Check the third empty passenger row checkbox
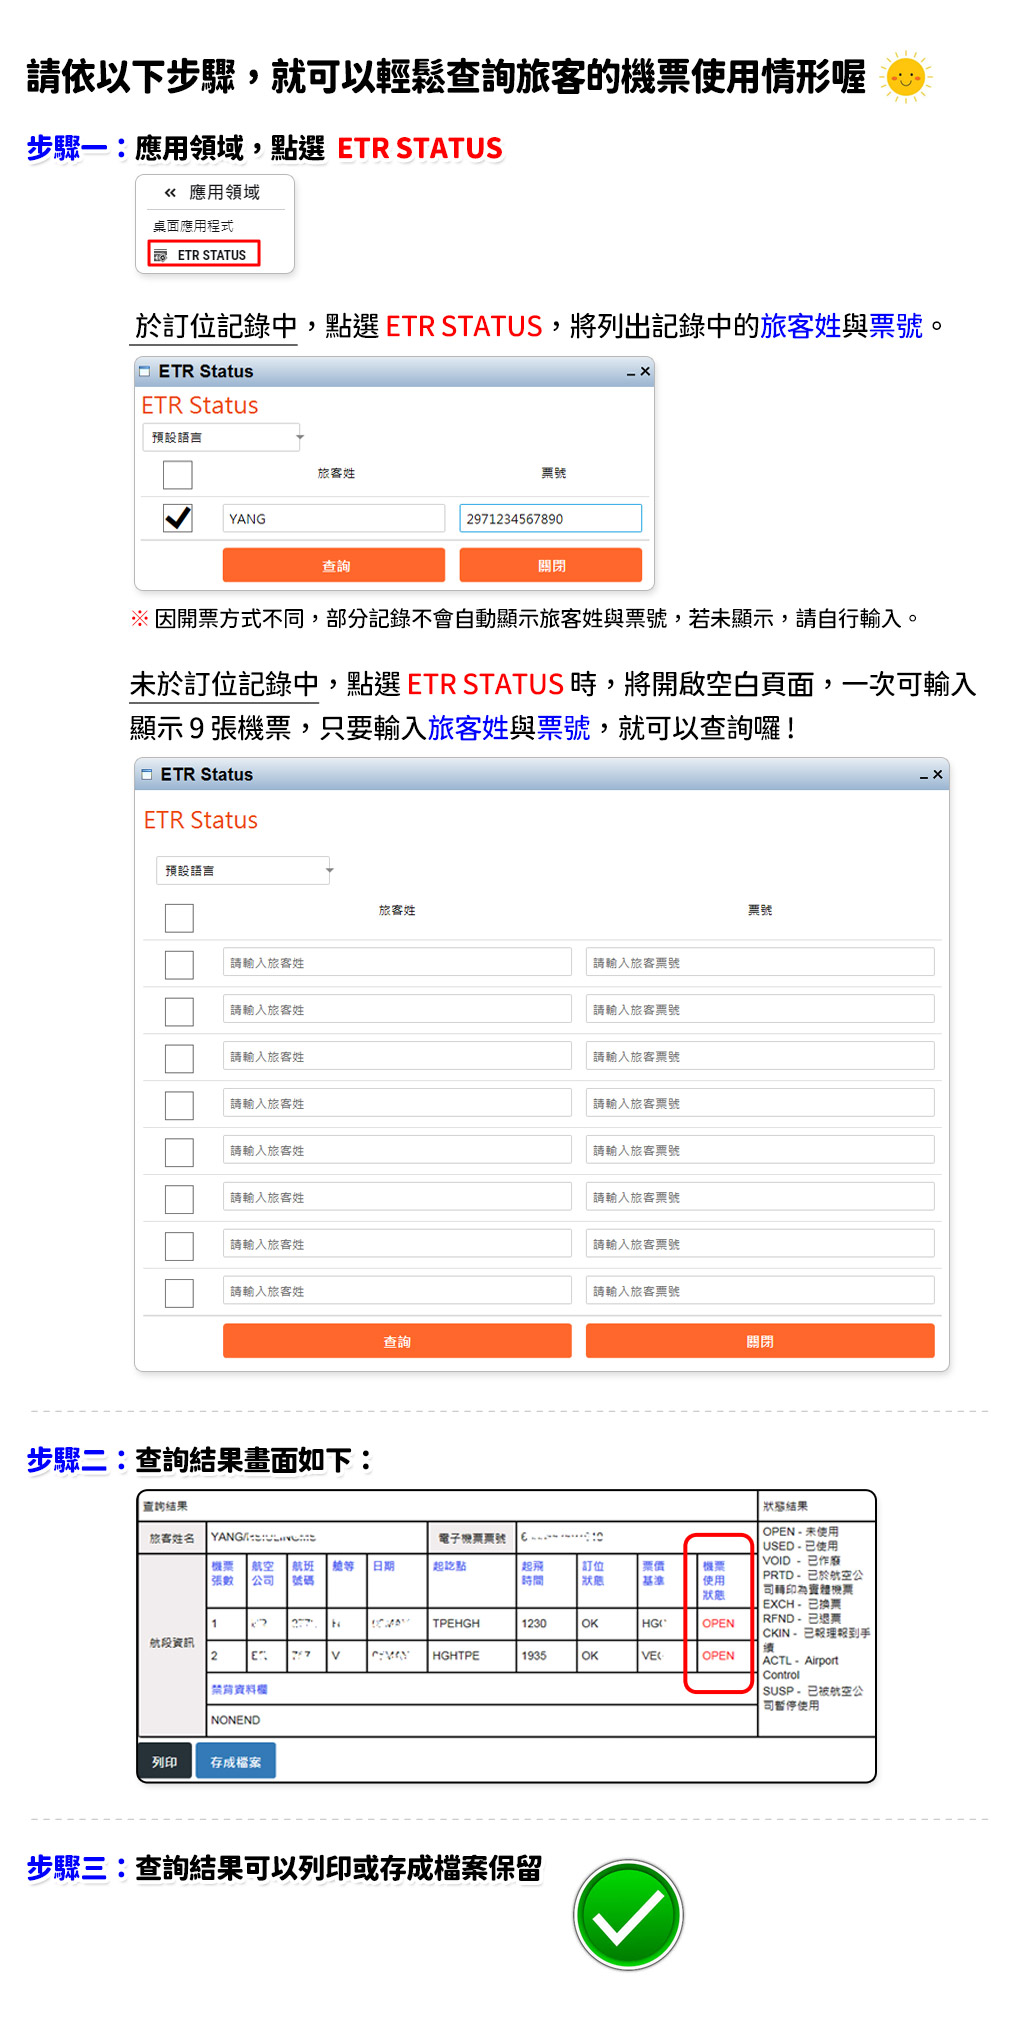 tap(179, 1058)
